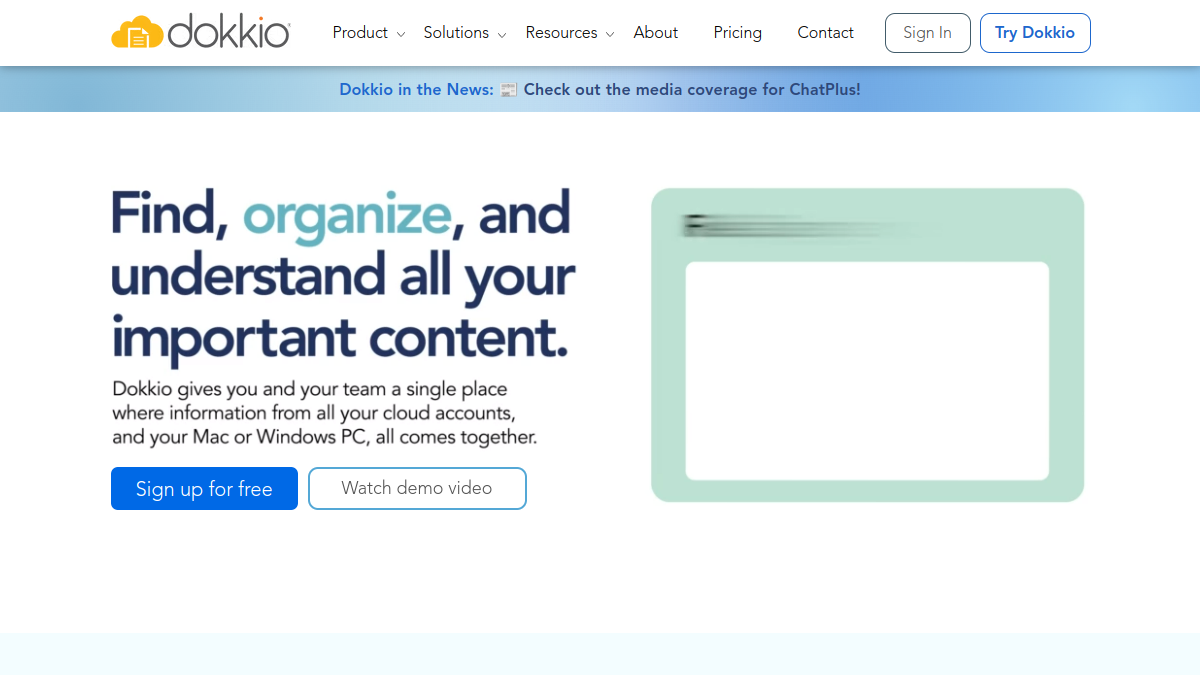Screen dimensions: 1200x675
Task: Click the Sign In button
Action: click(928, 33)
